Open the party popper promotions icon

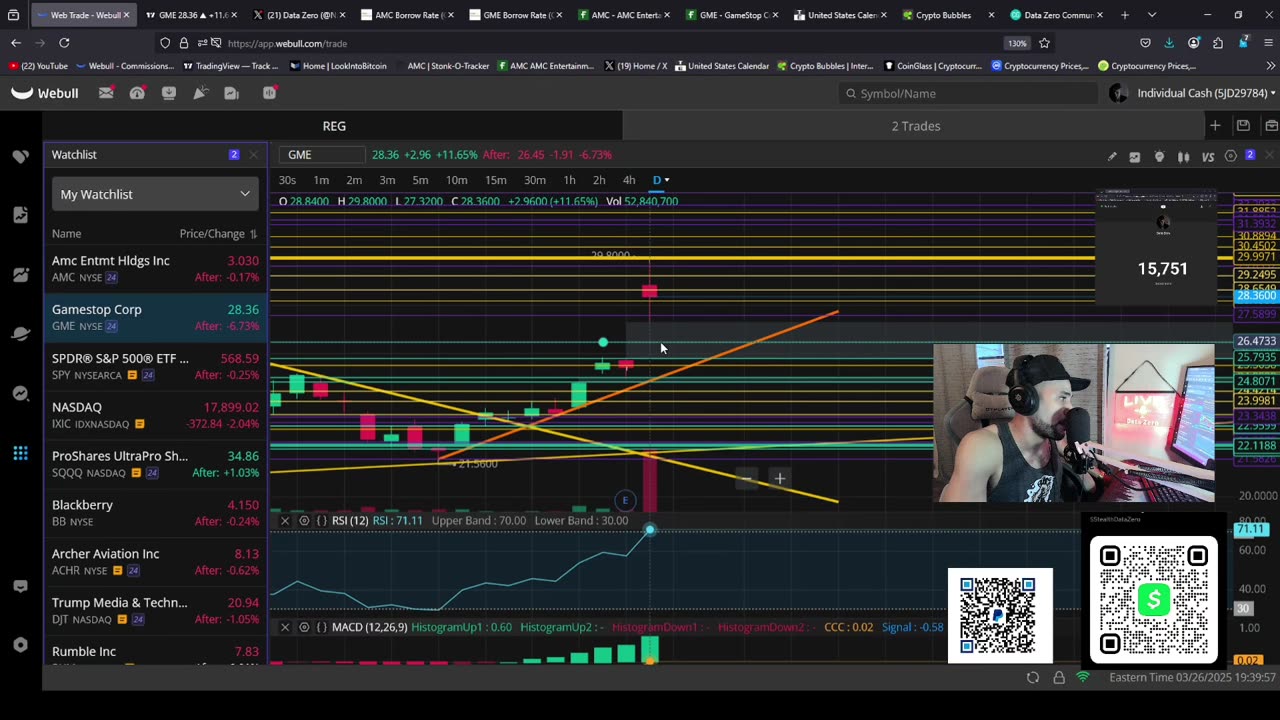point(200,93)
